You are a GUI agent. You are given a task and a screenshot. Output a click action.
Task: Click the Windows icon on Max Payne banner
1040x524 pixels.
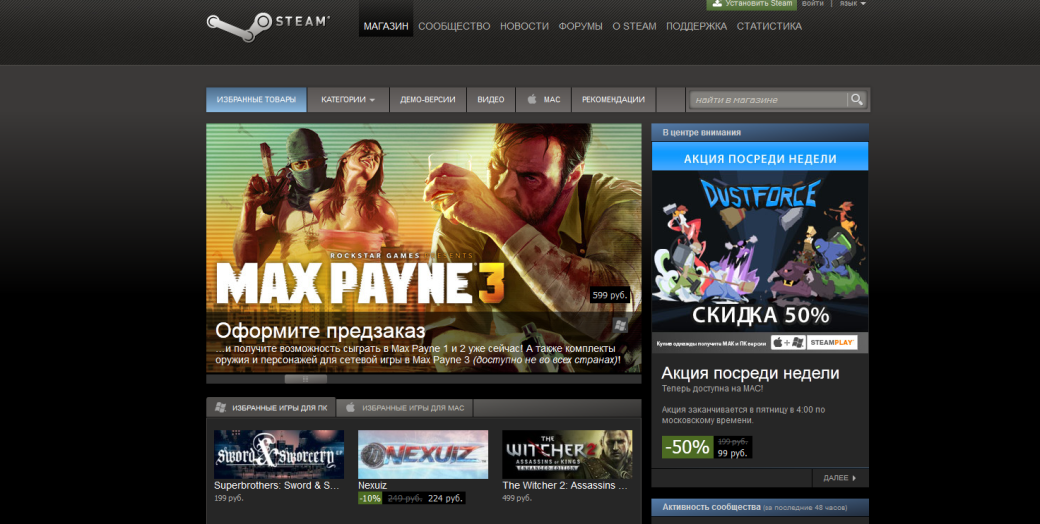pos(621,324)
